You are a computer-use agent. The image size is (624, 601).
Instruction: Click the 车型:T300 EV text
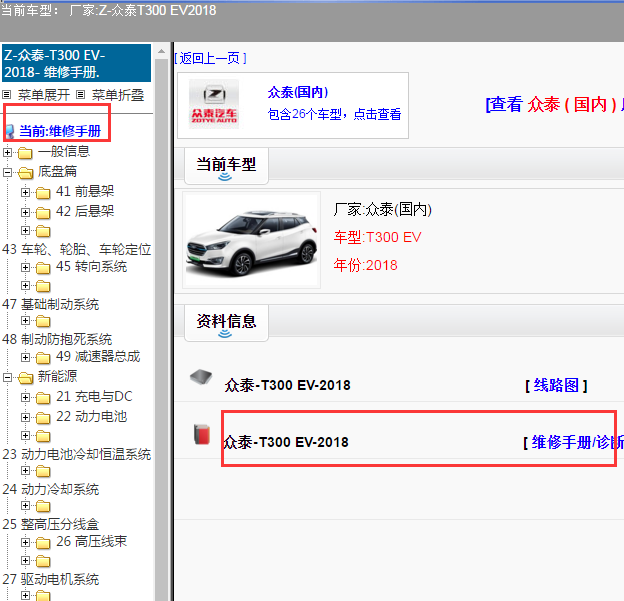[377, 237]
